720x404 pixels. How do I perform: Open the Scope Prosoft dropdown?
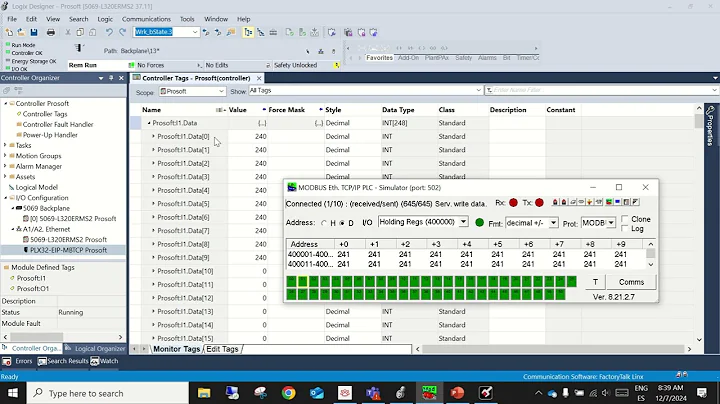[x=221, y=91]
